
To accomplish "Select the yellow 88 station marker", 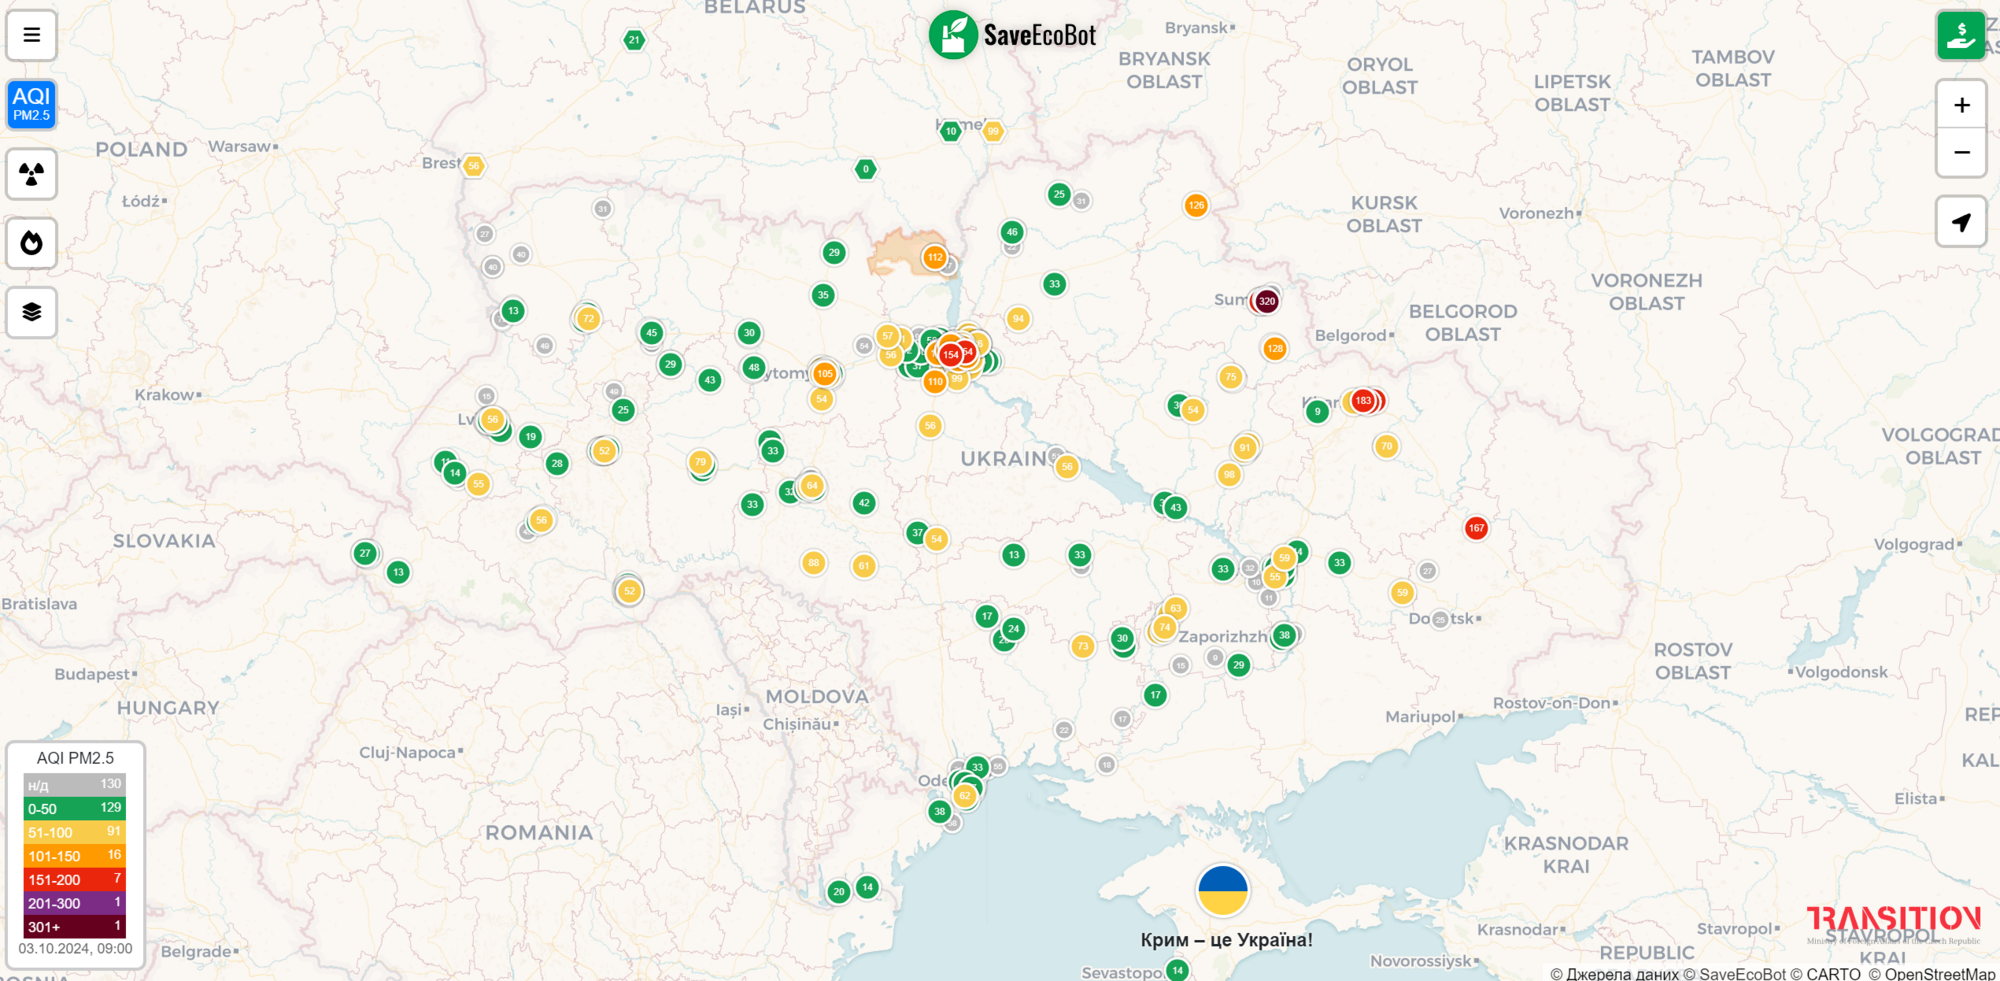I will (814, 563).
